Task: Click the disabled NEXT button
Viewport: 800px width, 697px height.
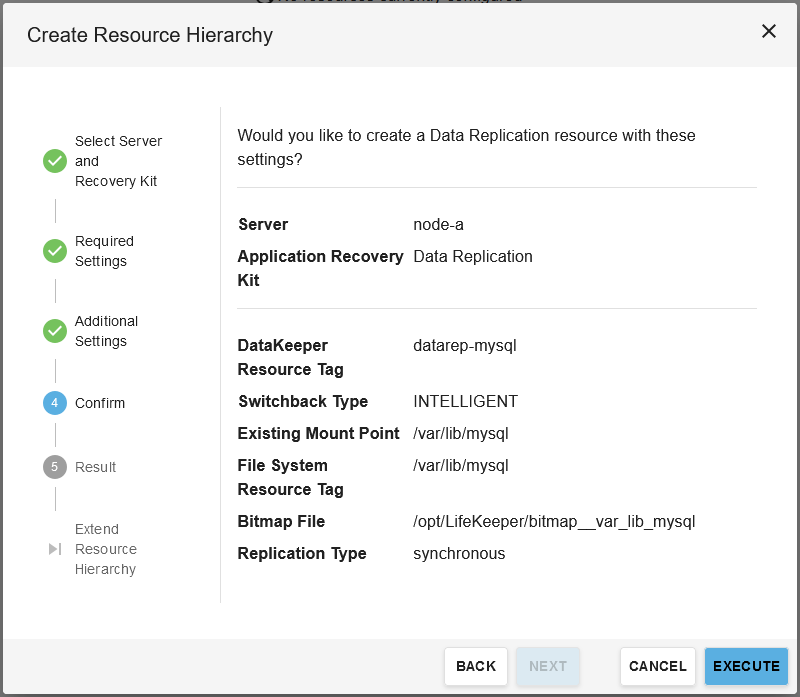Action: 548,666
